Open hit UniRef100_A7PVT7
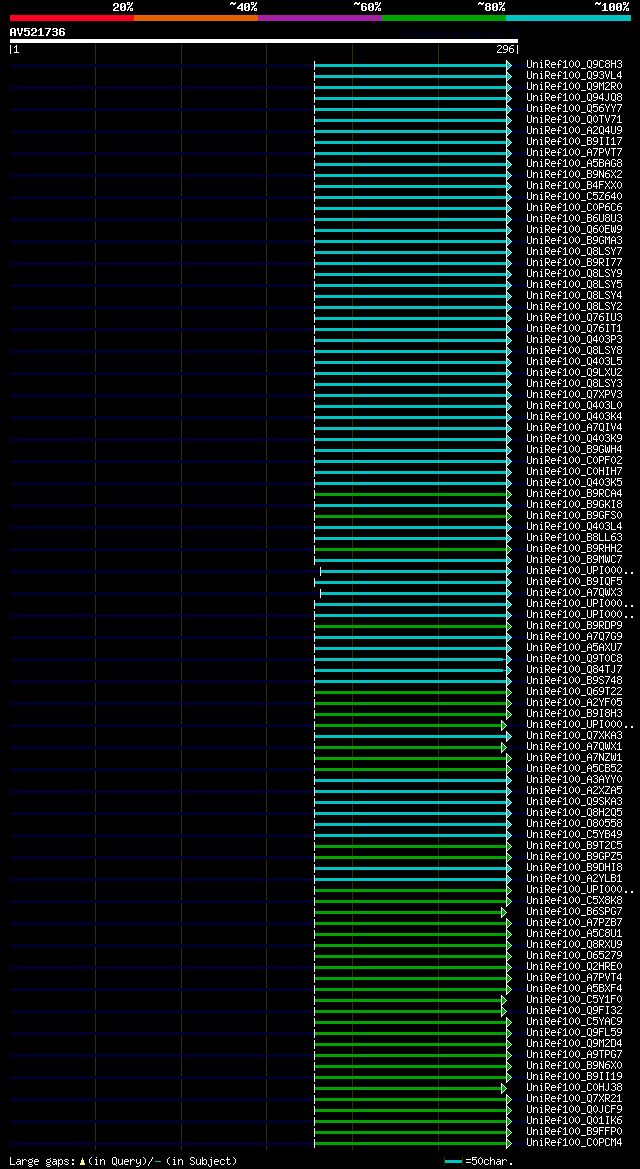This screenshot has width=640, height=1169. [574, 153]
